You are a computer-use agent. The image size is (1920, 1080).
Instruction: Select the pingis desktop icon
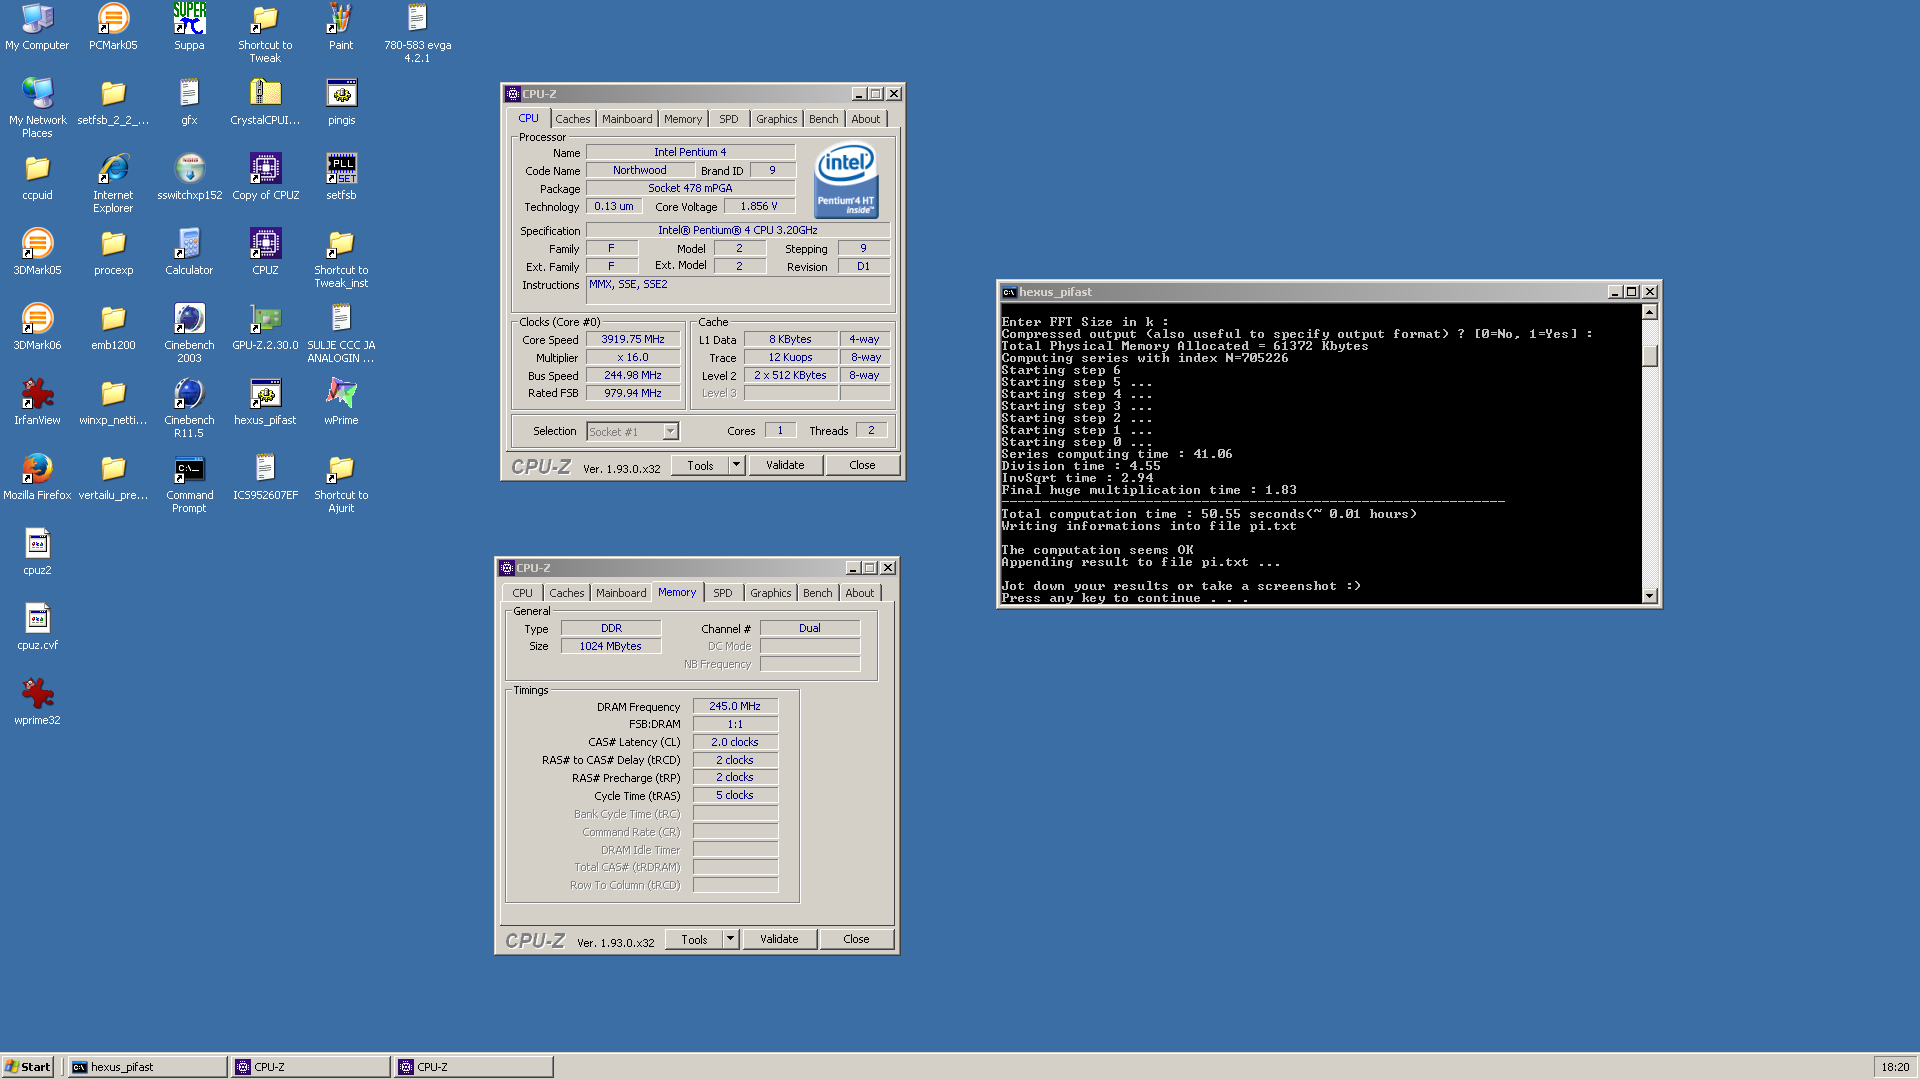pos(341,93)
